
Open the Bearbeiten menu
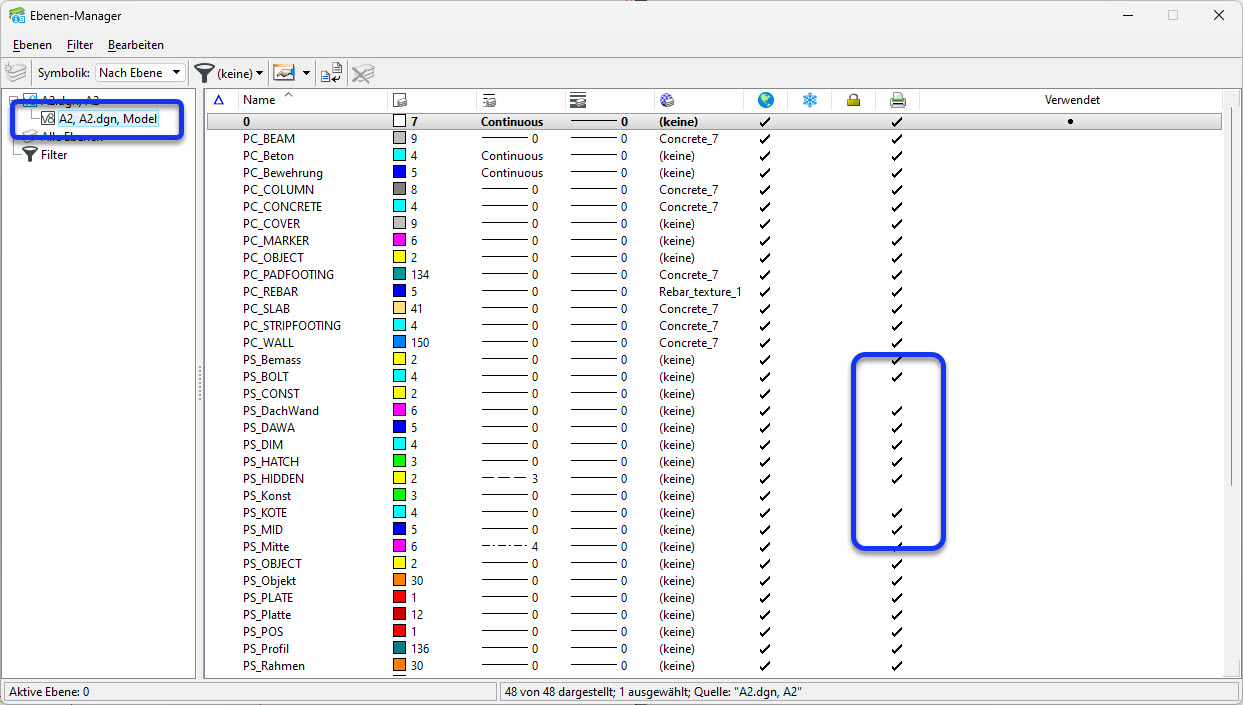tap(136, 45)
